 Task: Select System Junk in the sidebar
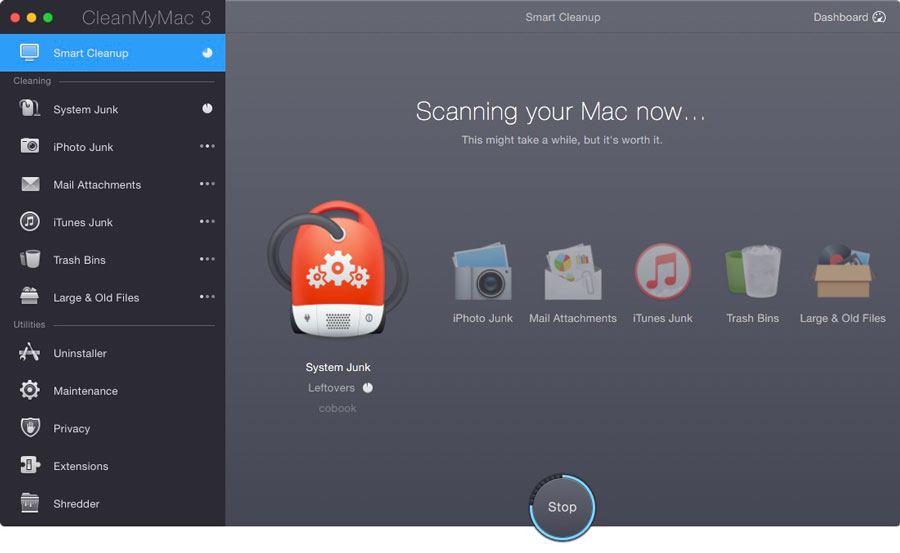[112, 109]
